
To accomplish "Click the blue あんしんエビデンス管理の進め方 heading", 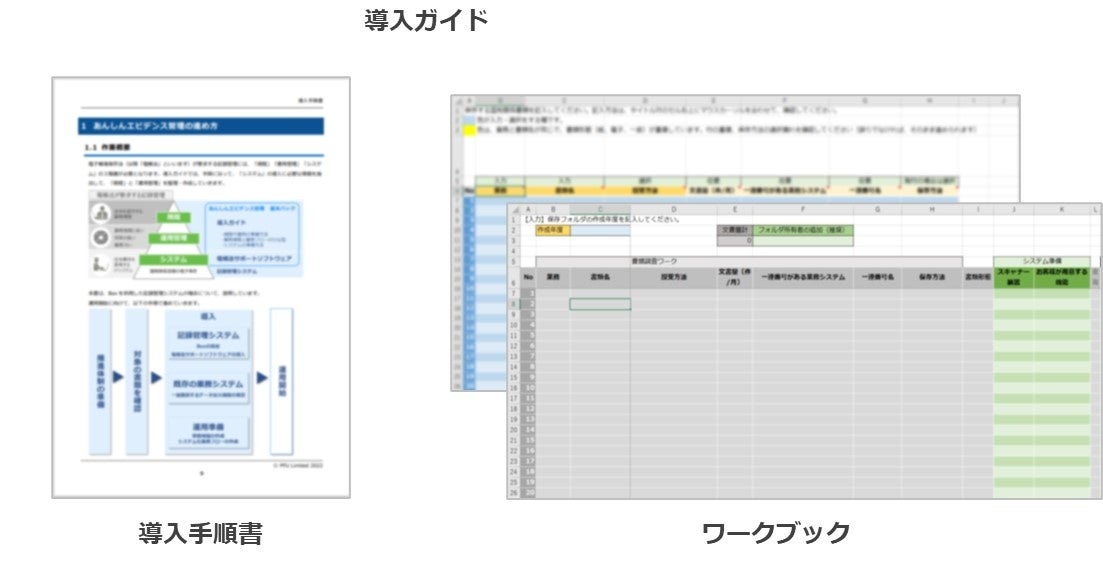I will (201, 126).
